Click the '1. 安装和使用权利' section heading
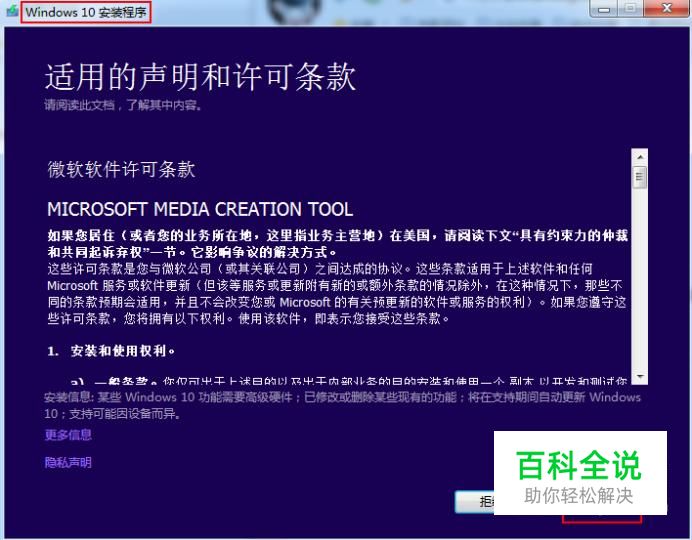This screenshot has width=692, height=540. tap(111, 351)
